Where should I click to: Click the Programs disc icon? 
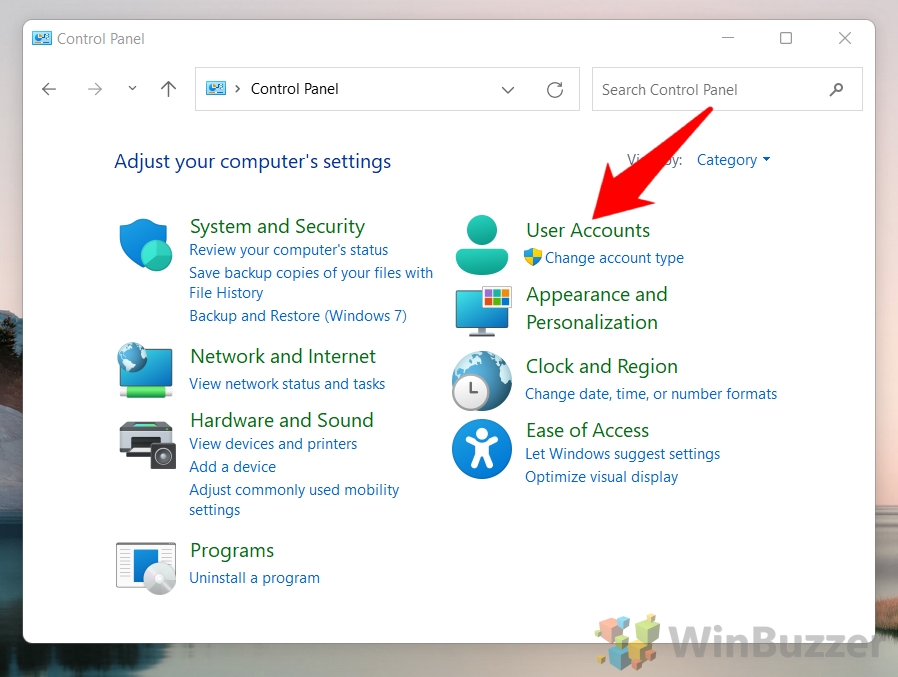coord(146,568)
